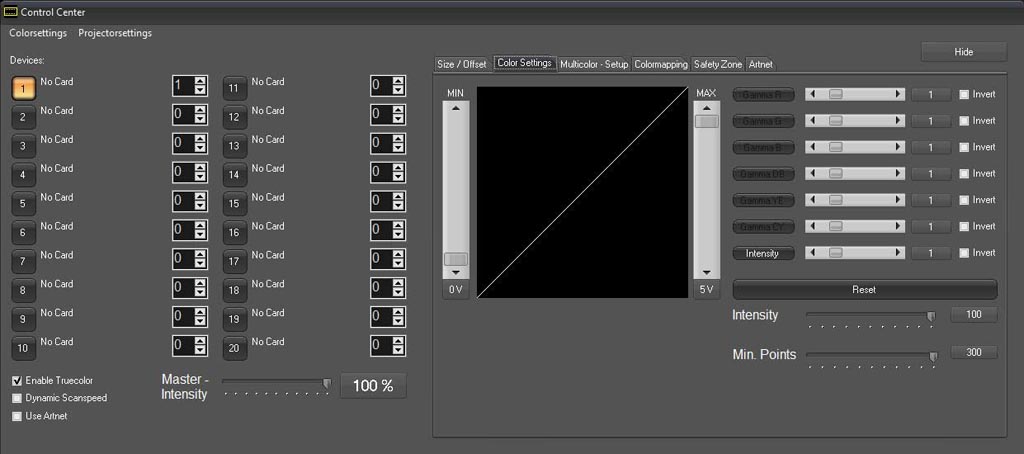The image size is (1024, 454).
Task: Open the Projectorsettings menu
Action: tap(115, 33)
